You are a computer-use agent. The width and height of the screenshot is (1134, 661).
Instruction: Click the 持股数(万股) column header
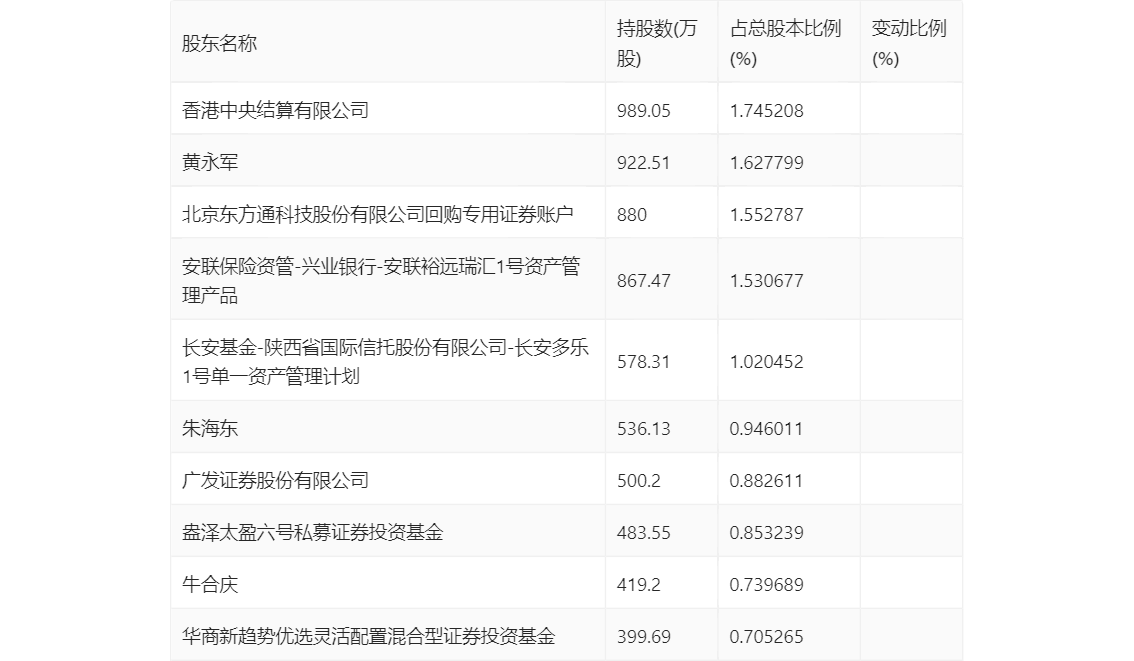point(657,43)
